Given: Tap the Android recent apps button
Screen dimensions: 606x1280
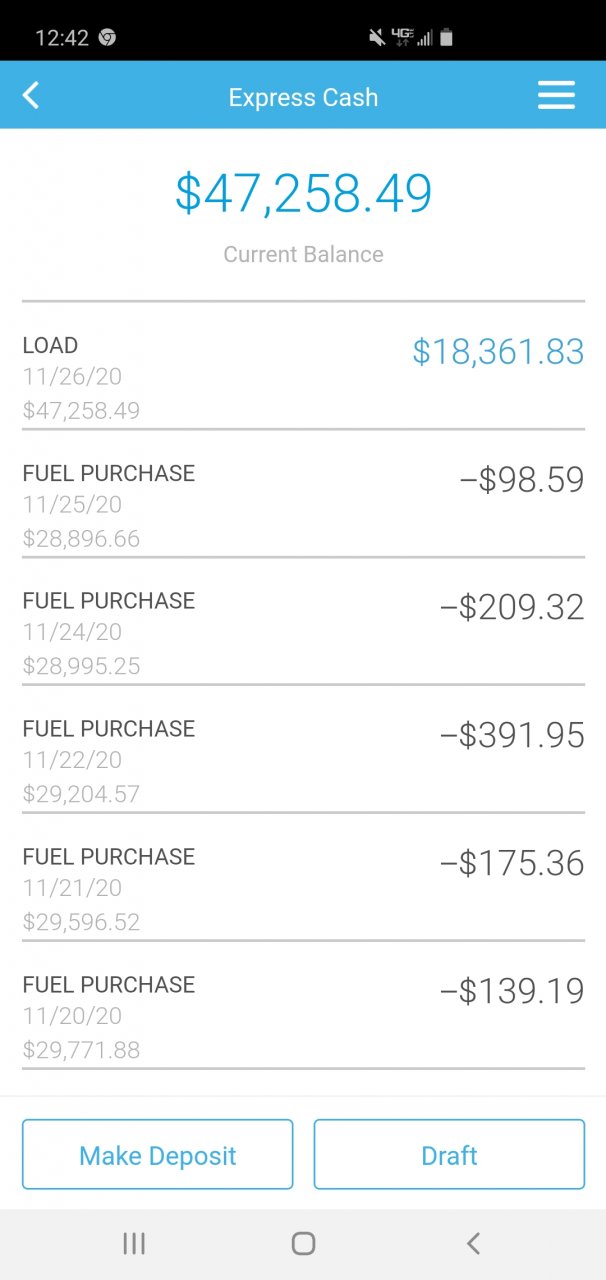Looking at the screenshot, I should 133,1243.
